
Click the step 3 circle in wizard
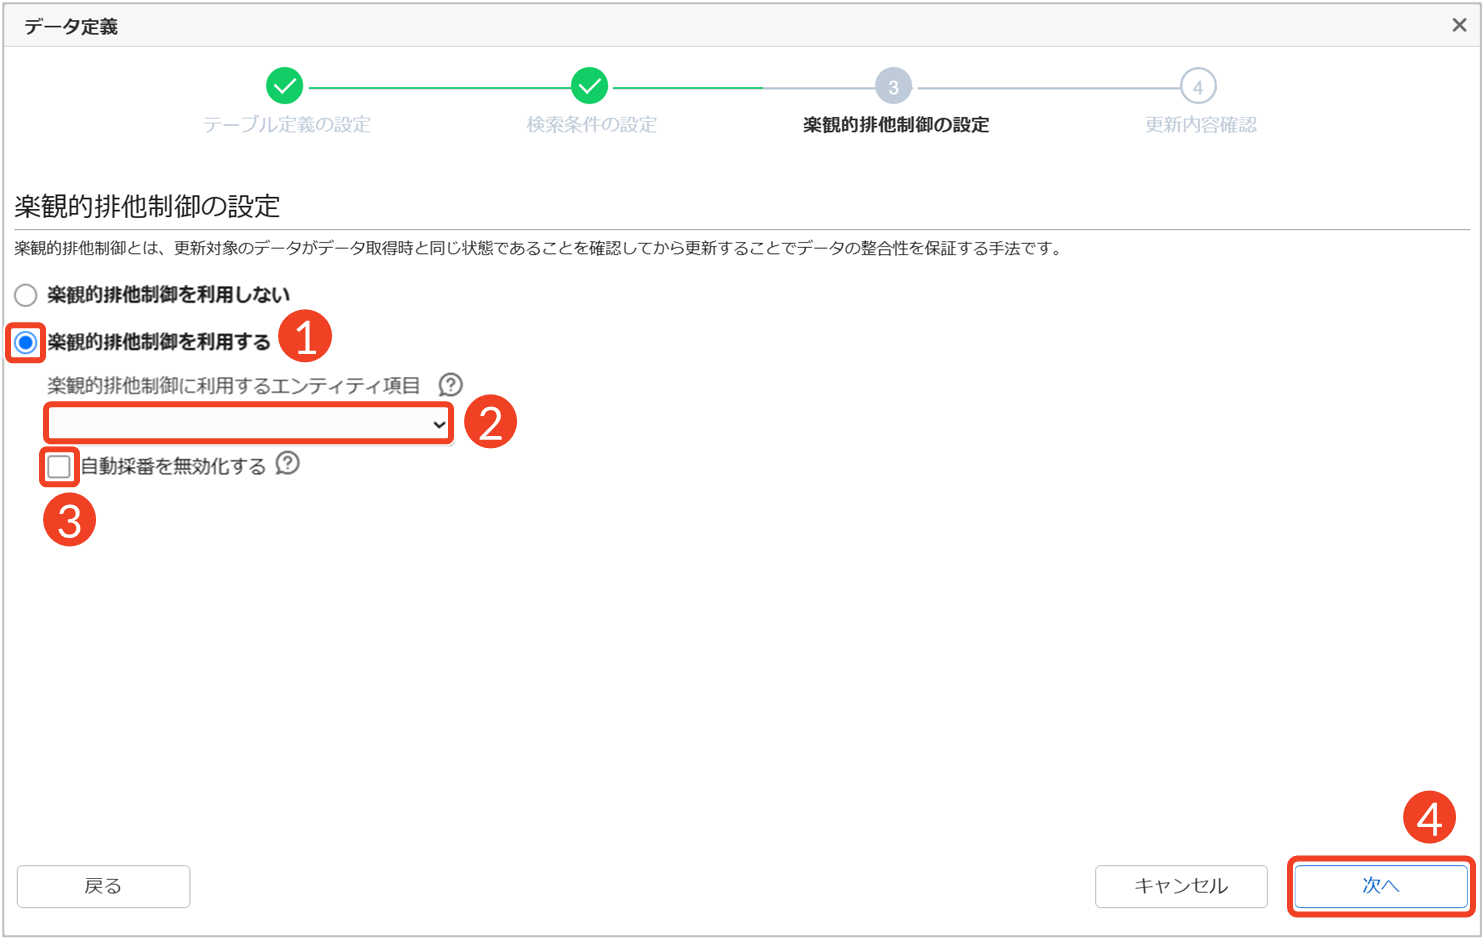[x=893, y=87]
